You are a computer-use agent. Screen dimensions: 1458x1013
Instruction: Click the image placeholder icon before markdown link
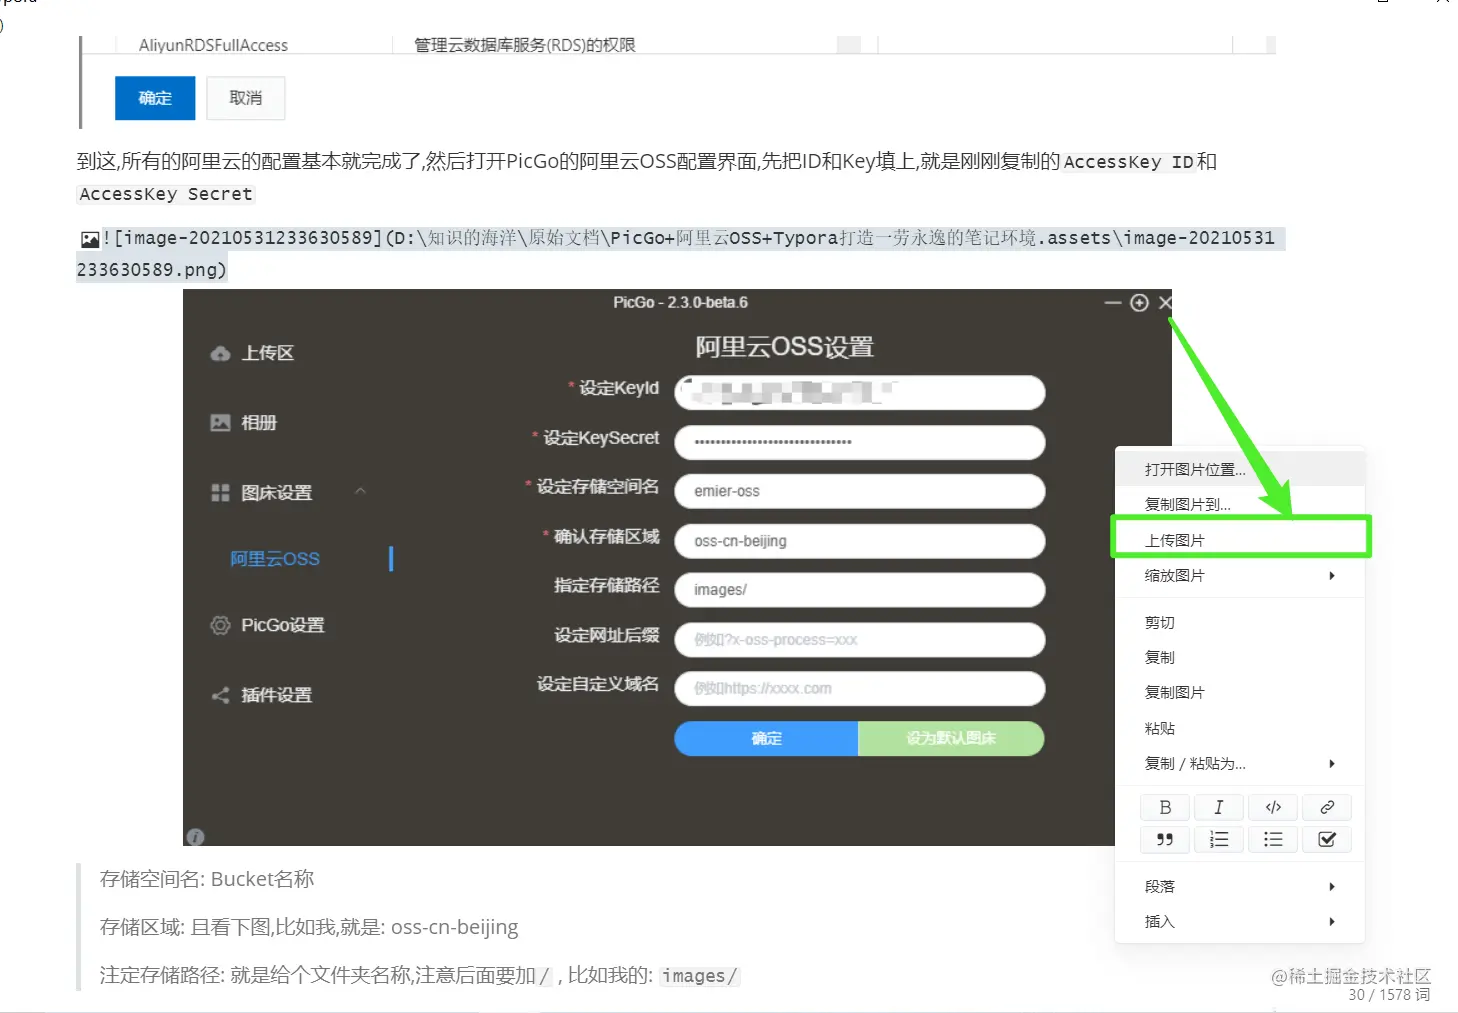(x=90, y=239)
